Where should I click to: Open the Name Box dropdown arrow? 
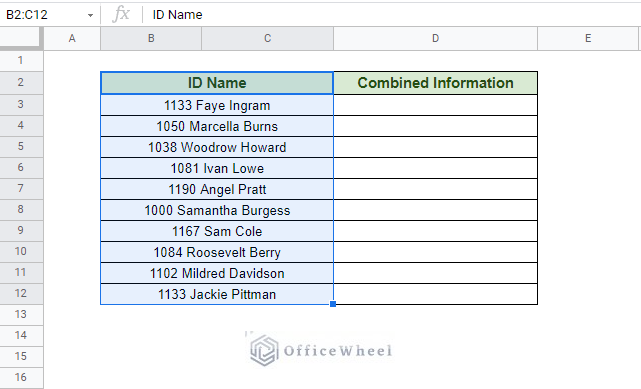(x=90, y=15)
